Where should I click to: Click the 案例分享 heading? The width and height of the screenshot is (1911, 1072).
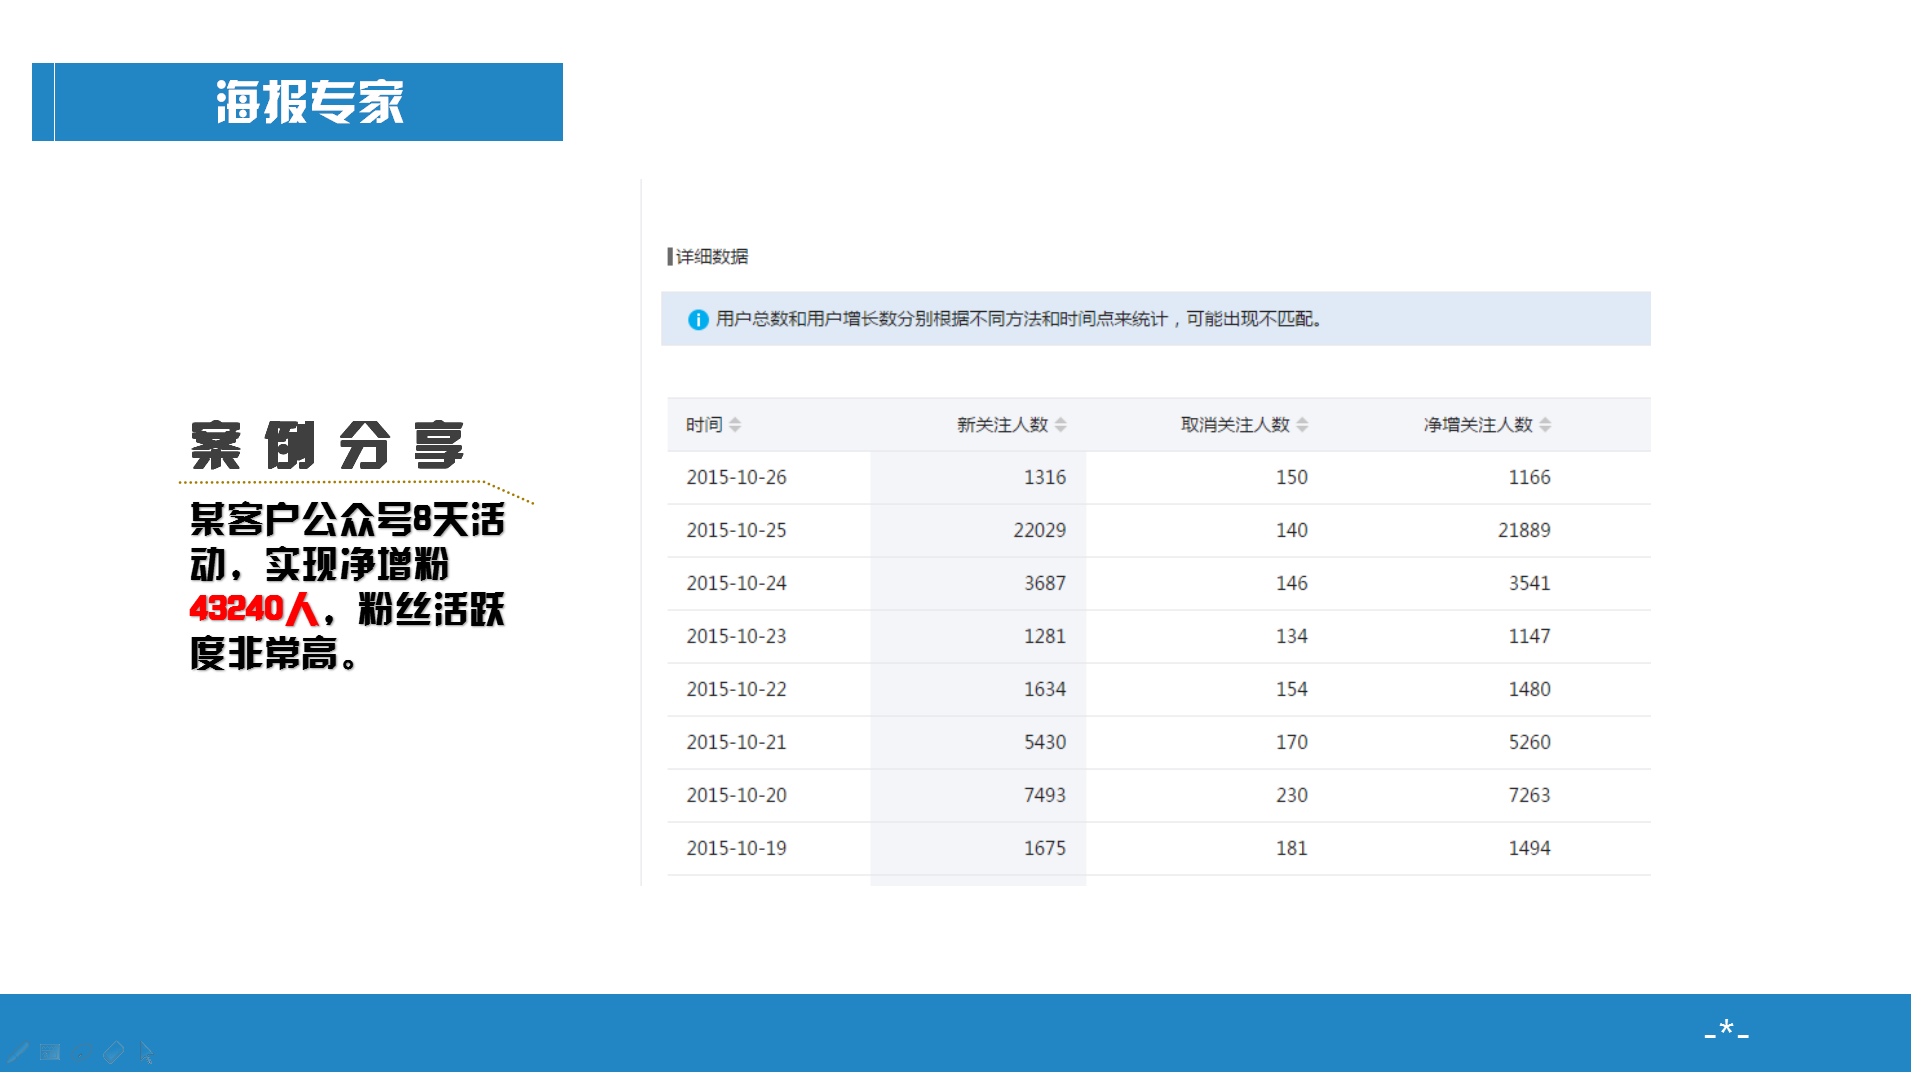click(327, 445)
